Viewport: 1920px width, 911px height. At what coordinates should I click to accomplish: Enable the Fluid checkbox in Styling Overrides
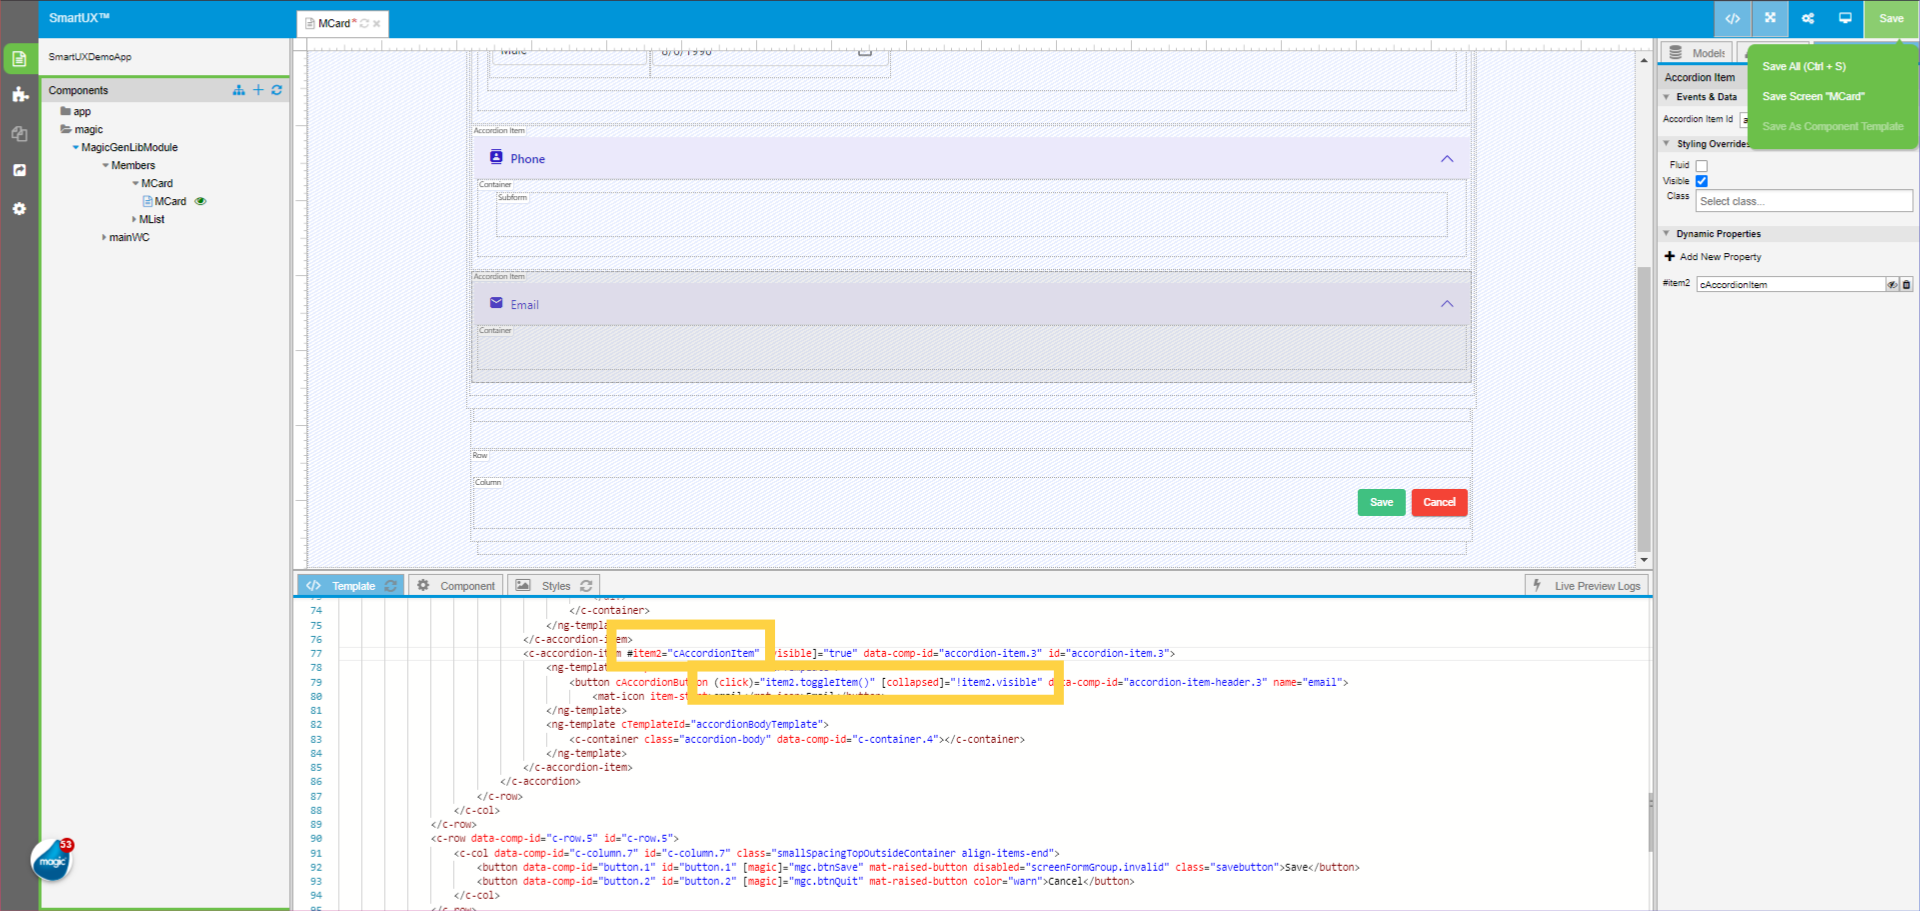tap(1703, 164)
